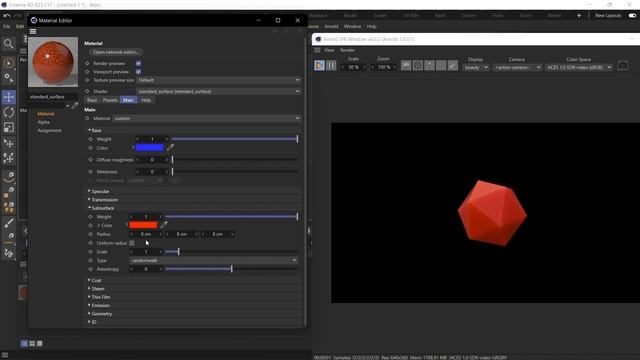Click the search magnifier icon in left toolbar
The image size is (640, 360).
(x=9, y=44)
